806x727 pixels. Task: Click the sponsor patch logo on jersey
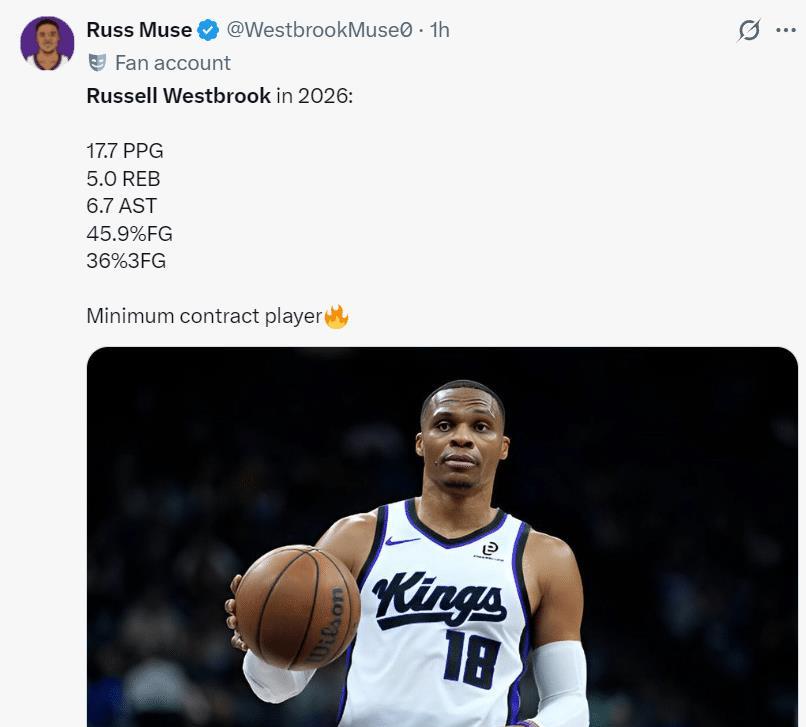pyautogui.click(x=490, y=549)
